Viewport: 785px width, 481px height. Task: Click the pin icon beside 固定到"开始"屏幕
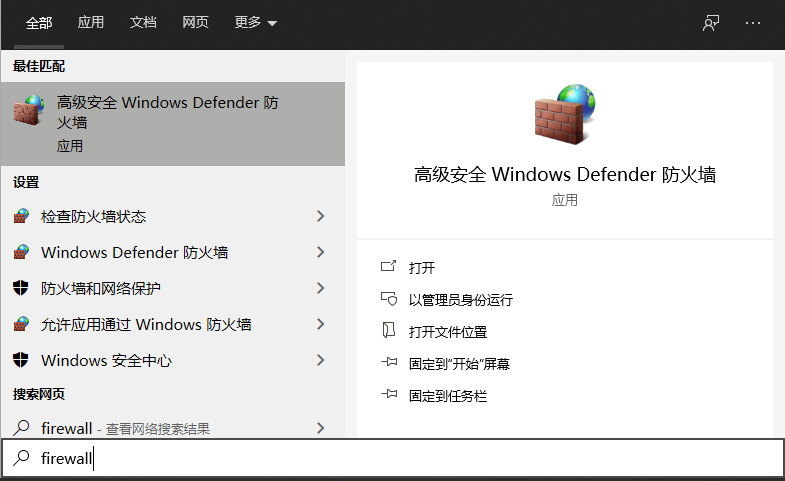click(x=389, y=361)
